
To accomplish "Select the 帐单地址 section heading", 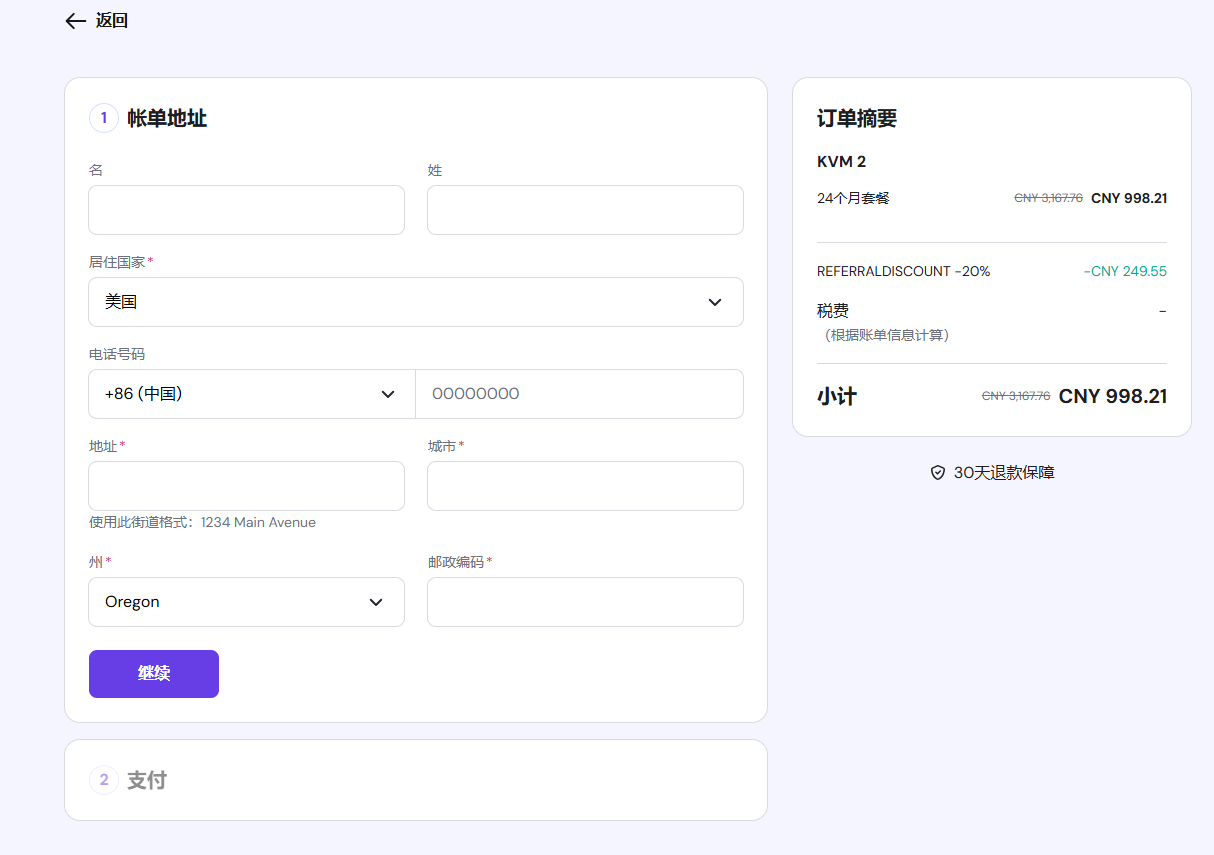I will 167,118.
